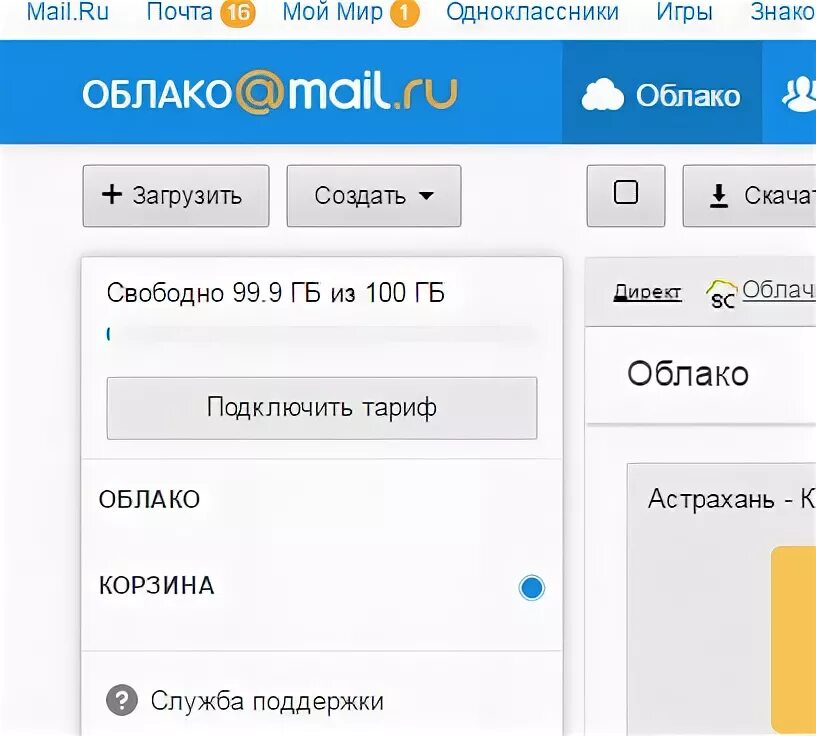Open the shared users icon tab
The image size is (816, 736).
(799, 94)
